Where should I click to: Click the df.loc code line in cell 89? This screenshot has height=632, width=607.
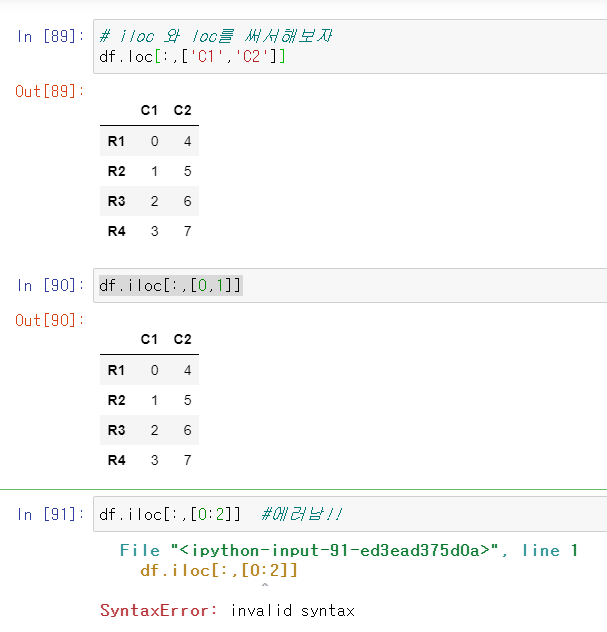pyautogui.click(x=192, y=56)
